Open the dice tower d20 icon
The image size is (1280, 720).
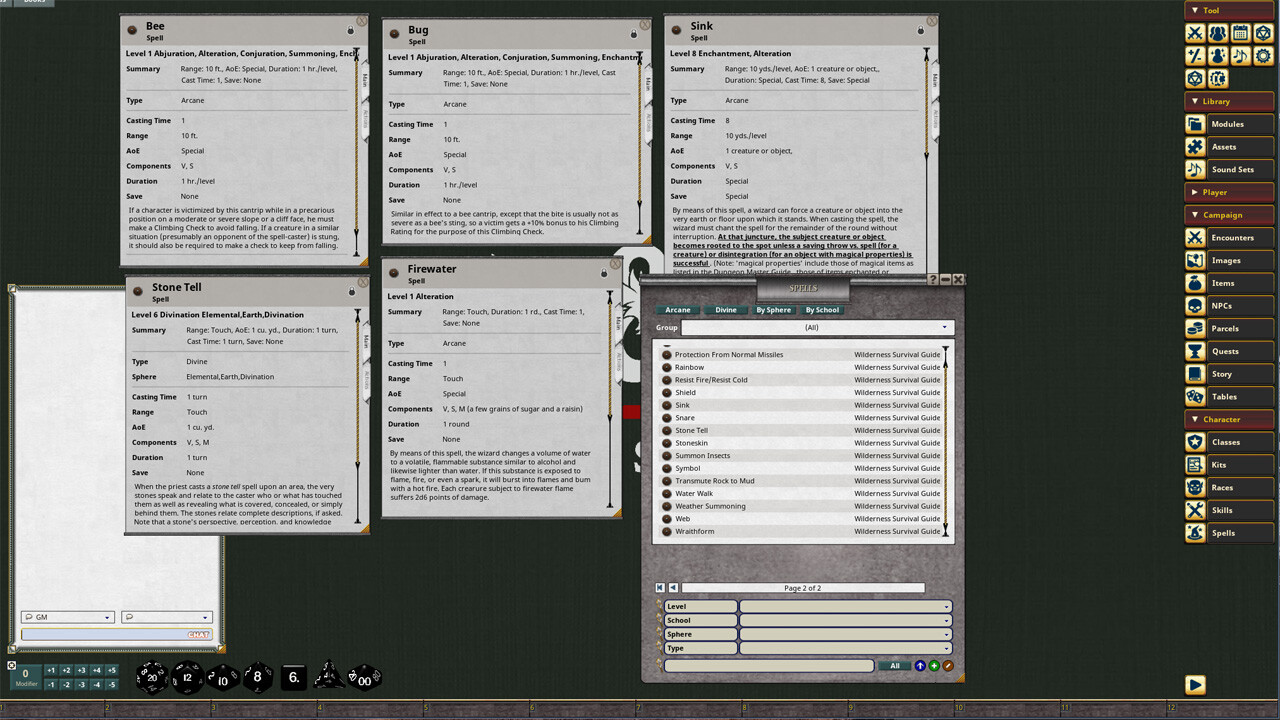pyautogui.click(x=1264, y=33)
